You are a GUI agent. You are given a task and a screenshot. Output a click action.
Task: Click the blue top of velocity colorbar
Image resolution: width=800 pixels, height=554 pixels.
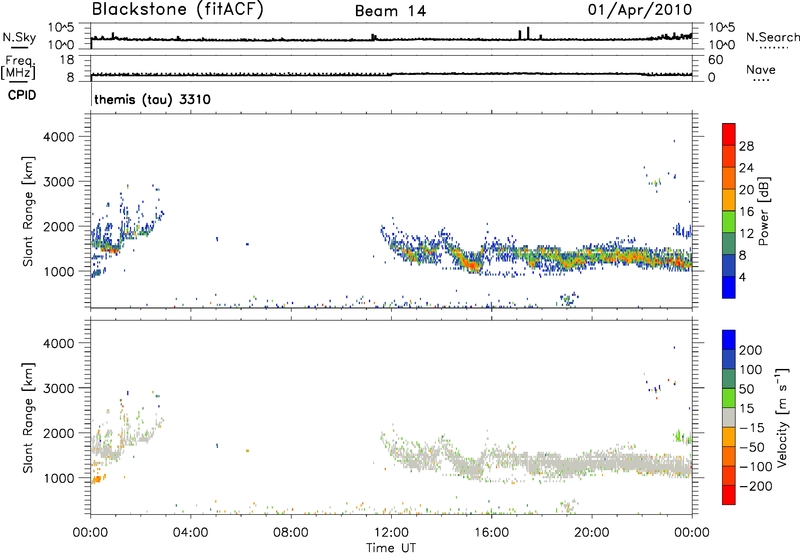(x=729, y=340)
